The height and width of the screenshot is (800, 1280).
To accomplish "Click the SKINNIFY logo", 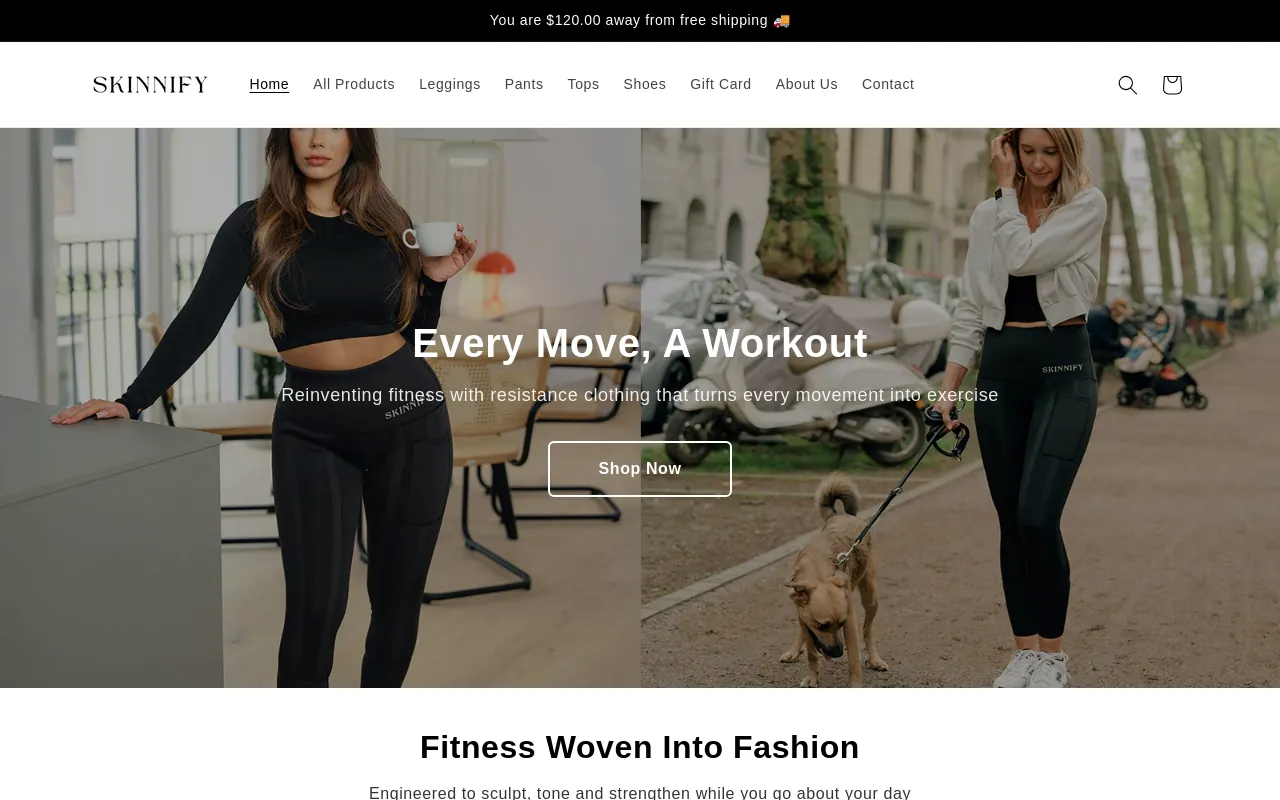I will point(150,85).
